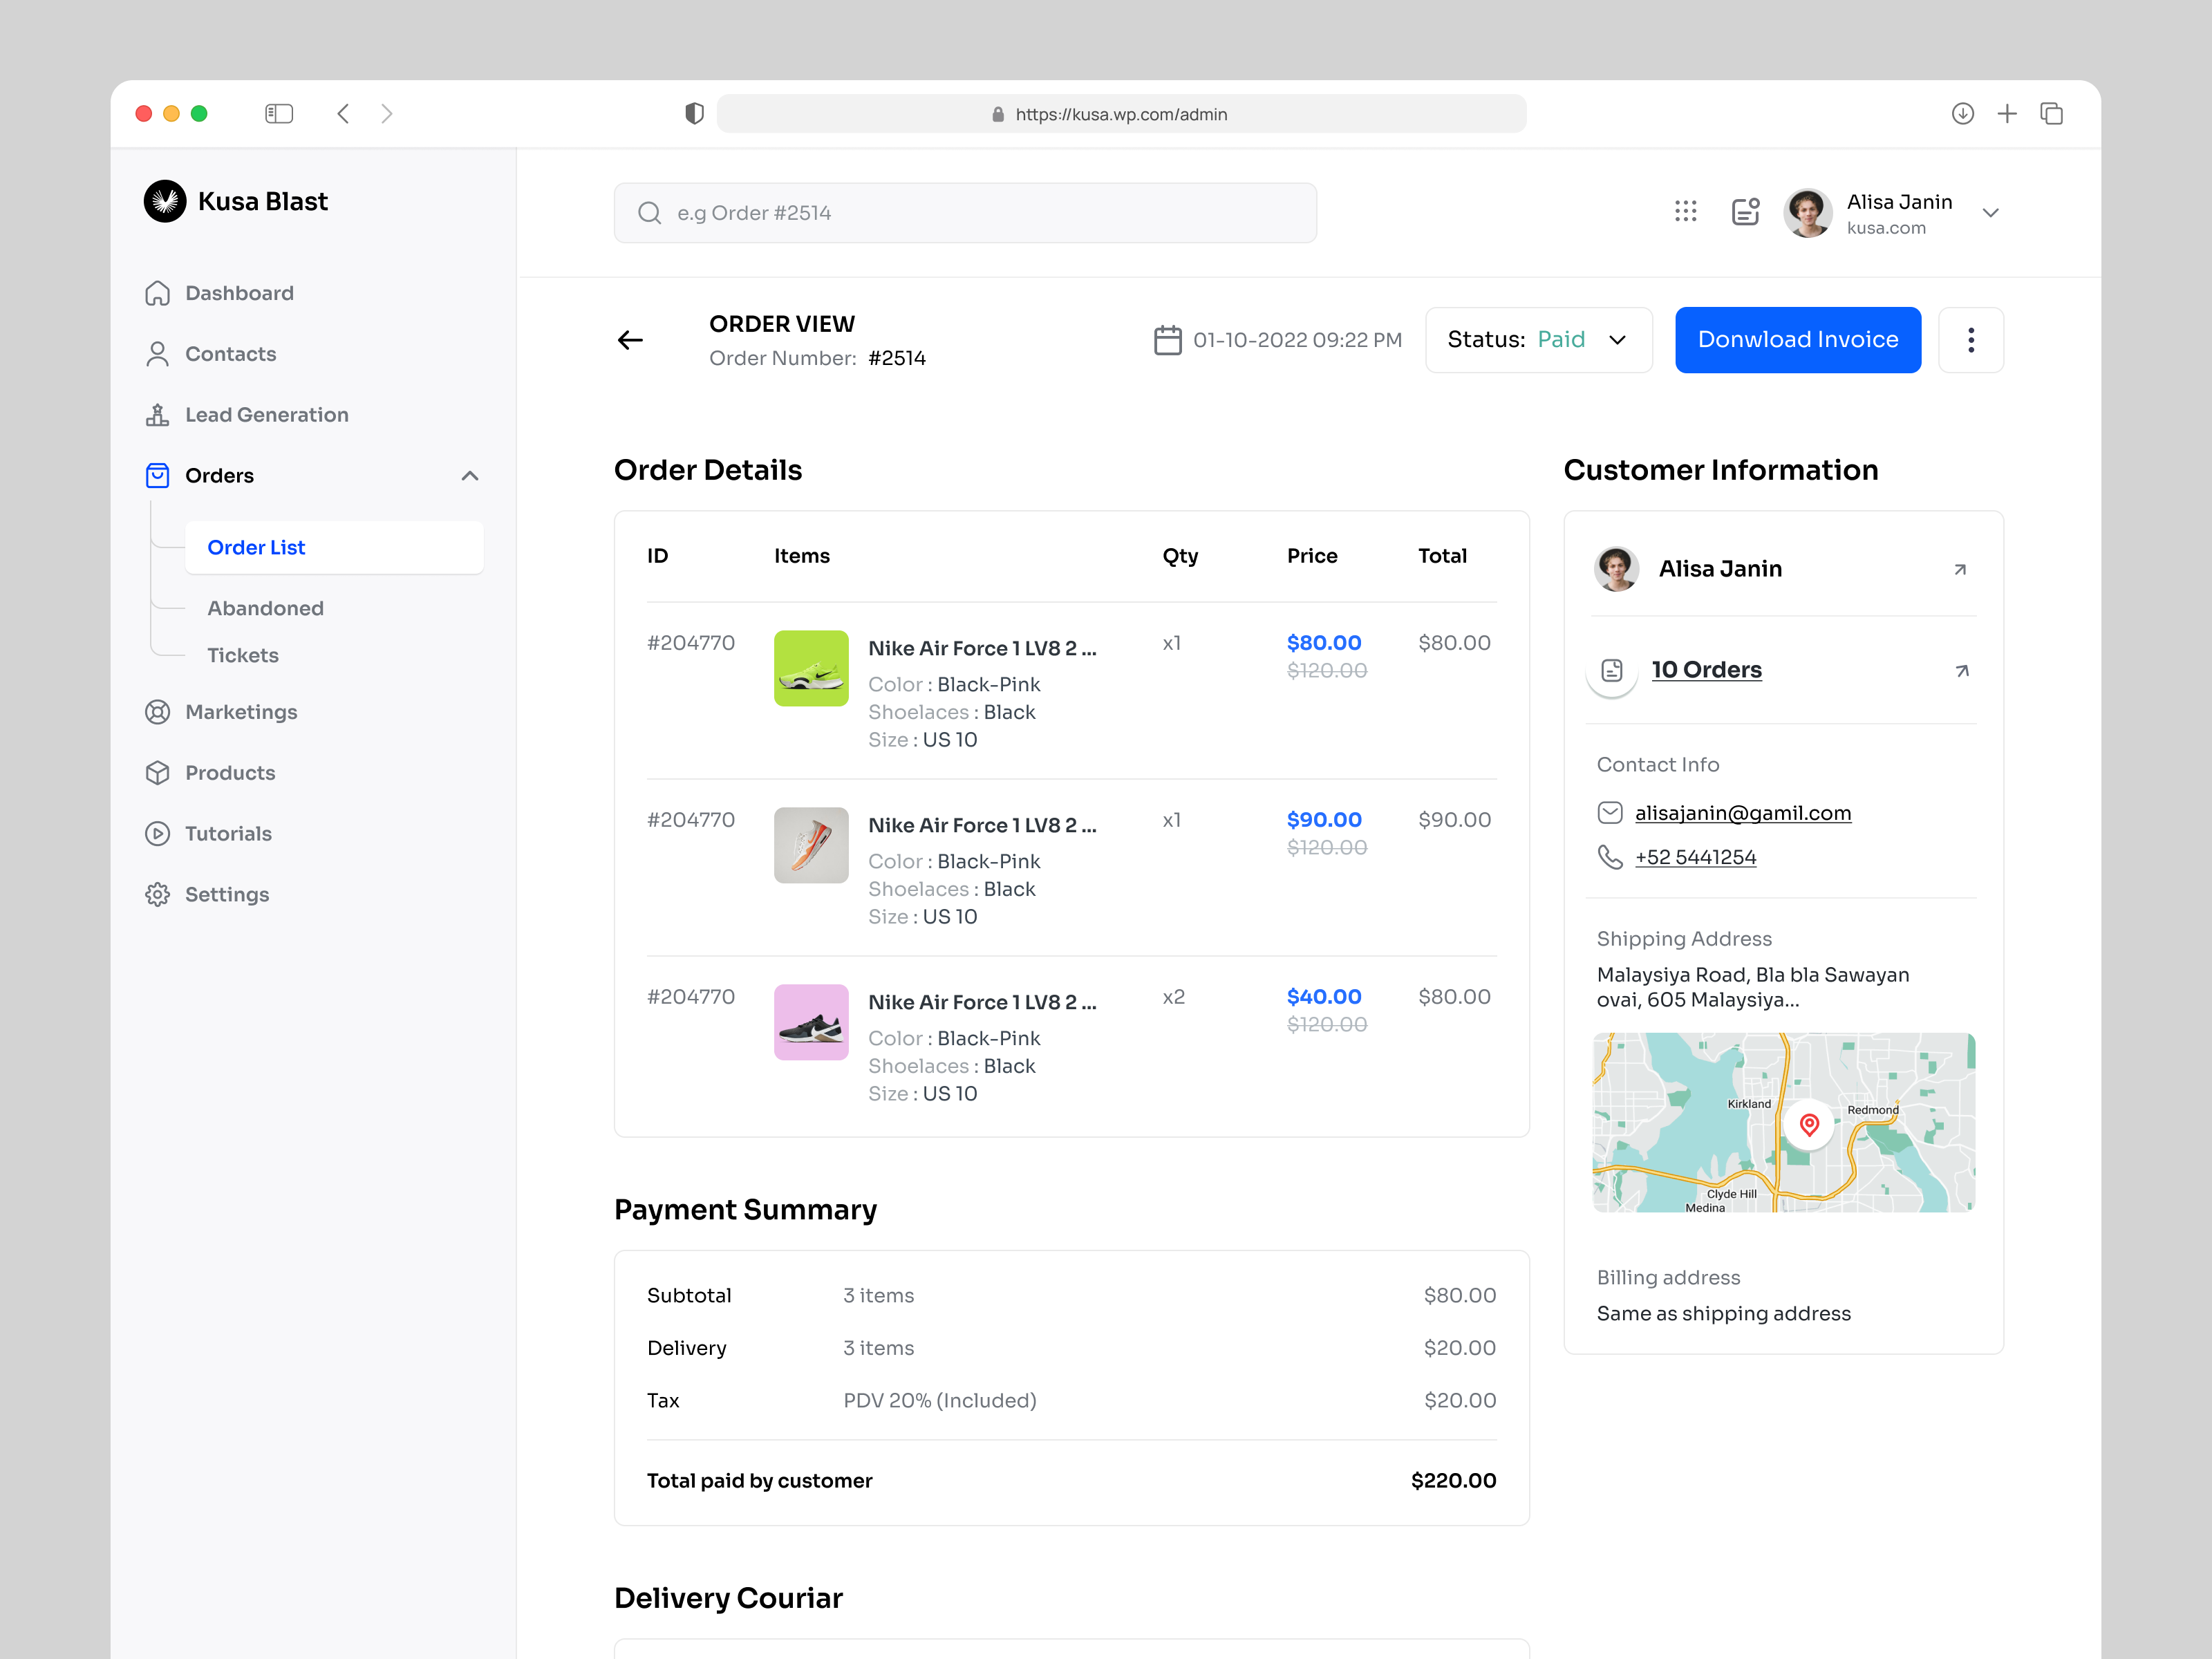Open Settings via the gear icon
The image size is (2212, 1659).
tap(157, 894)
